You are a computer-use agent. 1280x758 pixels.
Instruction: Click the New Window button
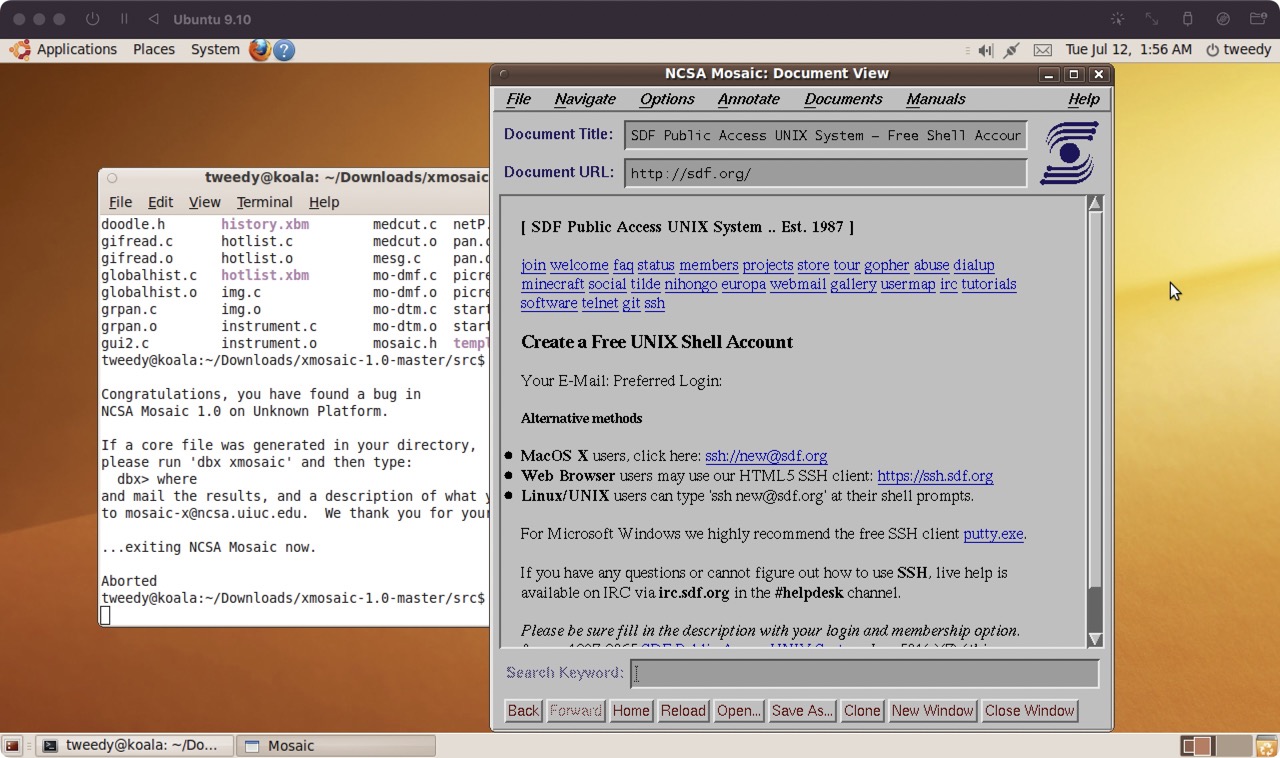coord(933,711)
